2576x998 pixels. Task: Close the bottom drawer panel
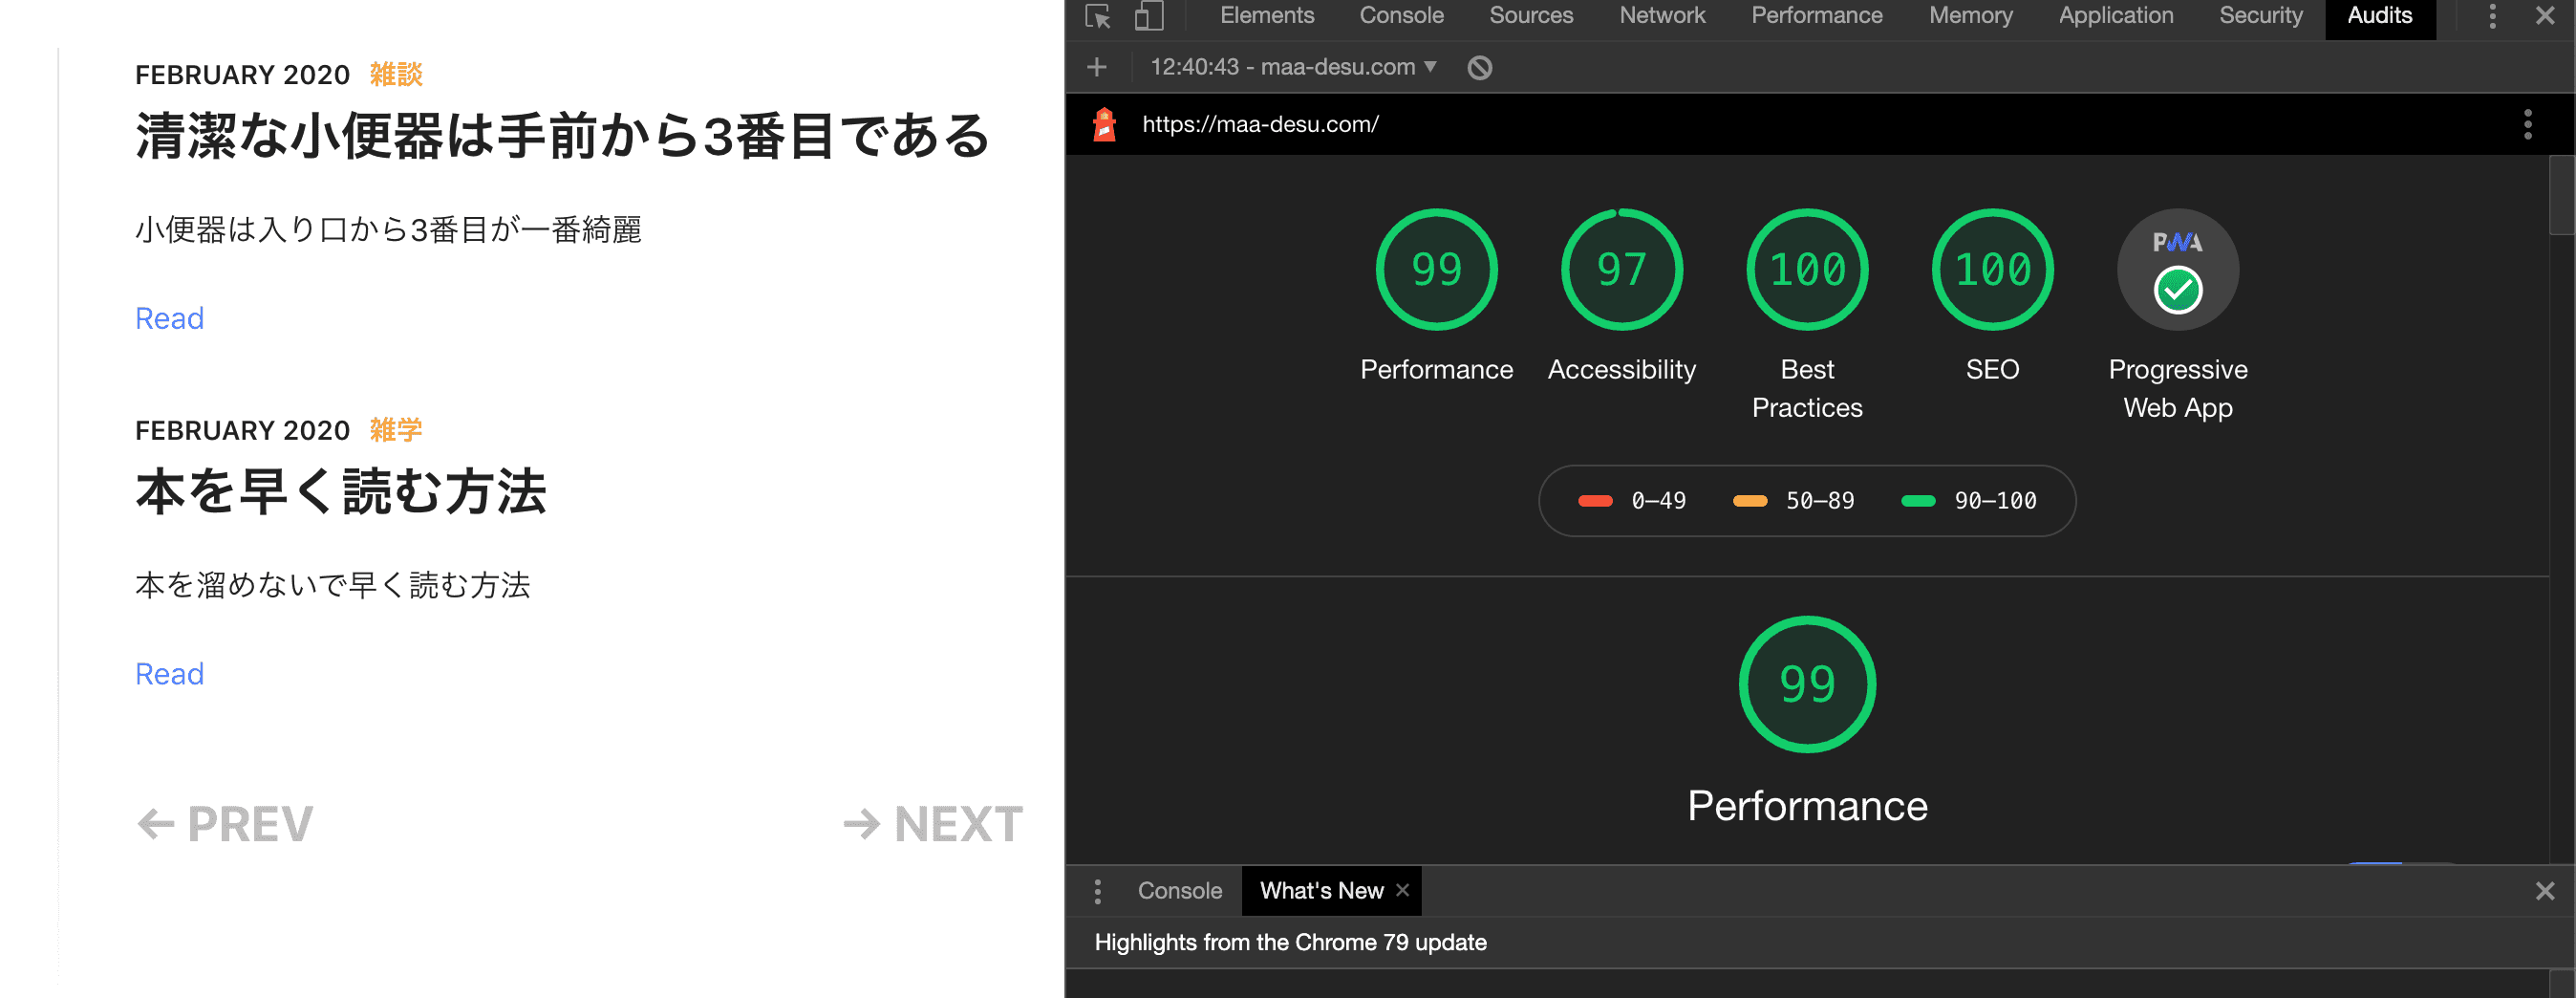pyautogui.click(x=2544, y=891)
